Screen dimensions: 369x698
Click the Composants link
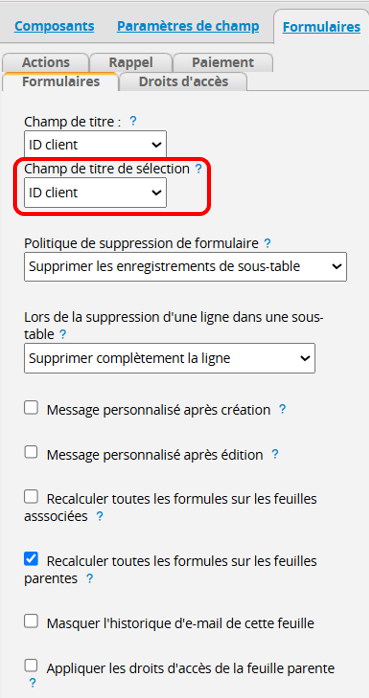[54, 26]
